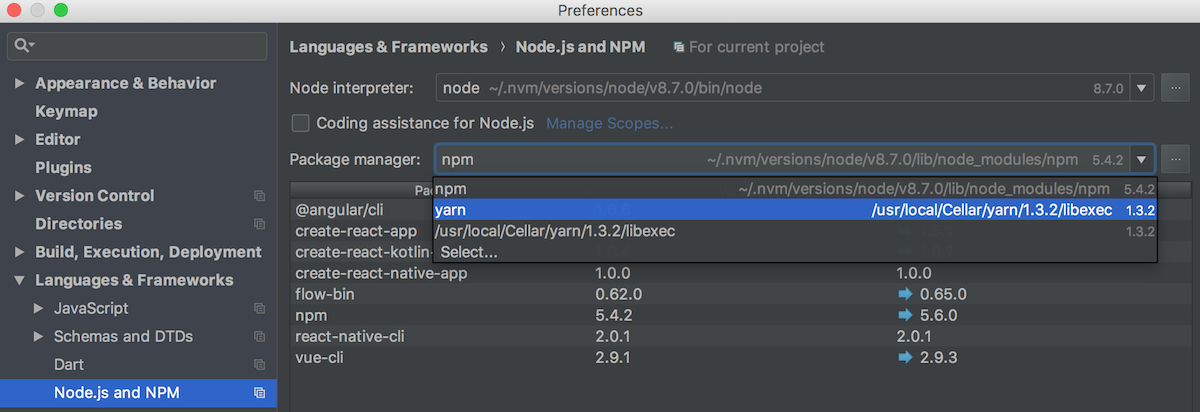This screenshot has height=412, width=1200.
Task: Select npm option in the package manager list
Action: pos(795,188)
